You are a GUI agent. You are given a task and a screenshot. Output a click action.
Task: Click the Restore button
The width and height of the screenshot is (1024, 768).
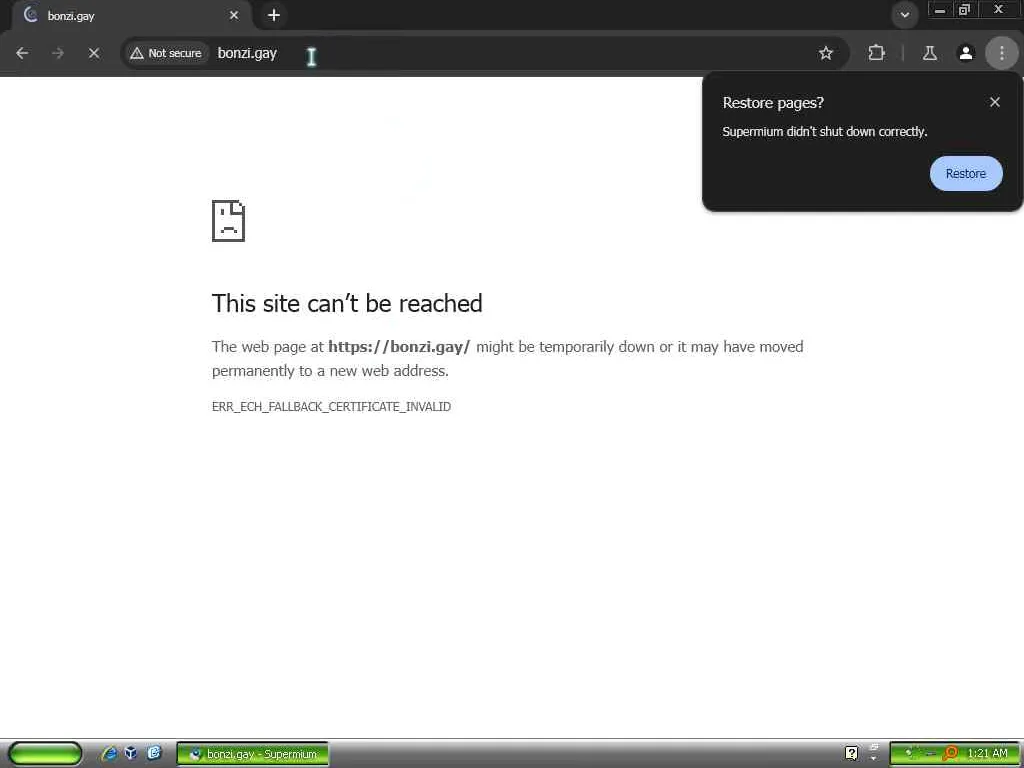click(965, 174)
